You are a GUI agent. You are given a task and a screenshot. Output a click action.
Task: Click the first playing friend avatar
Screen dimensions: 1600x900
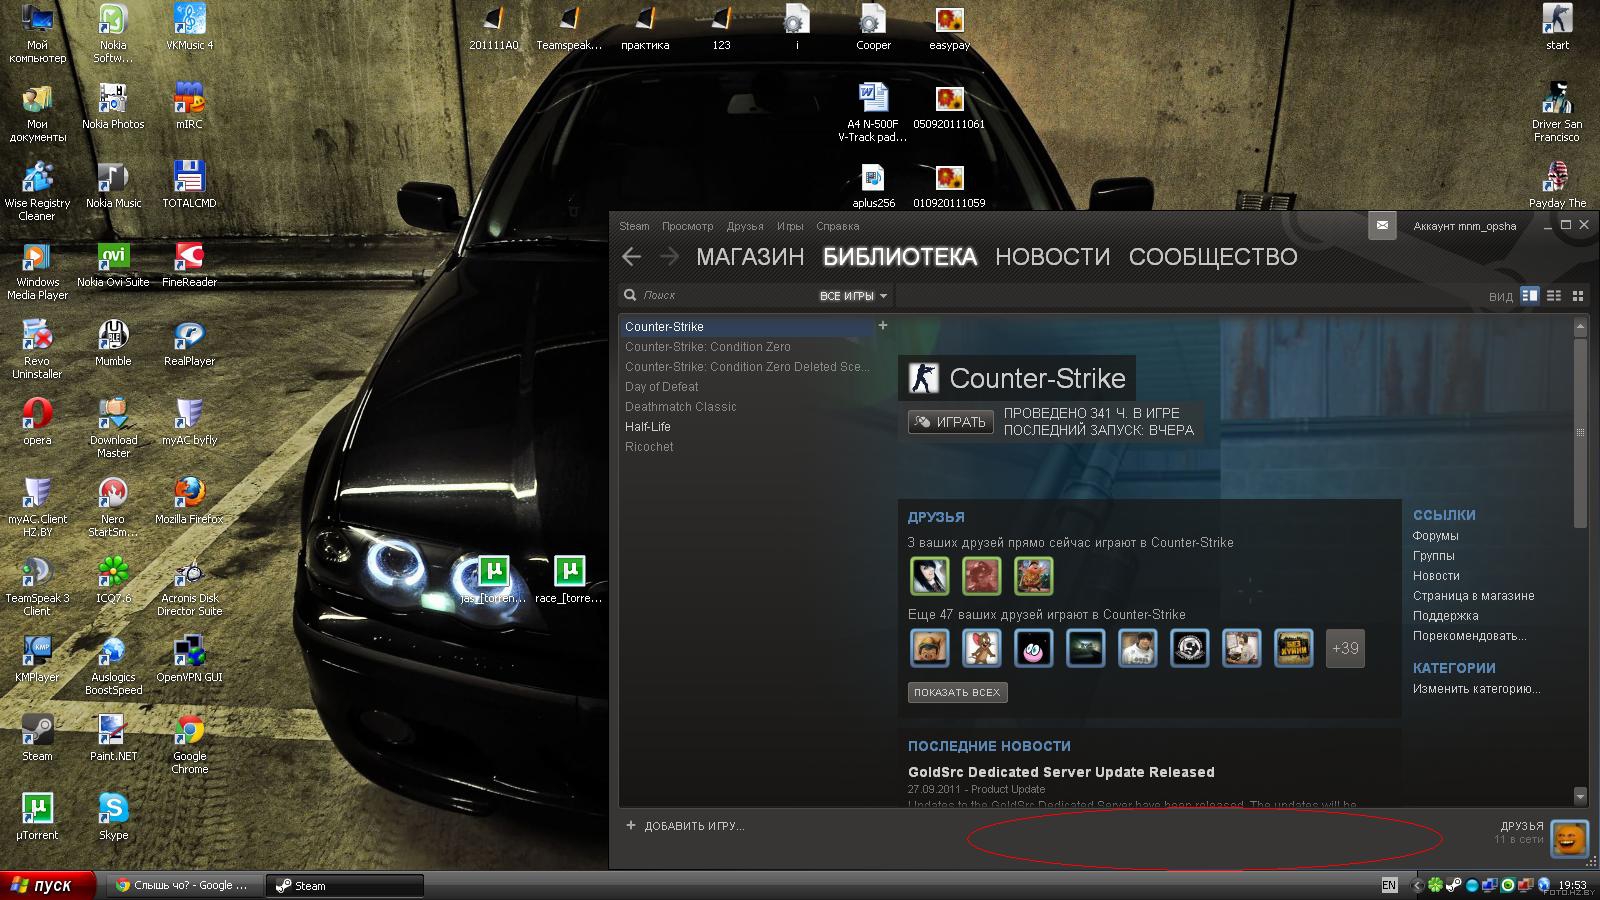click(x=929, y=576)
